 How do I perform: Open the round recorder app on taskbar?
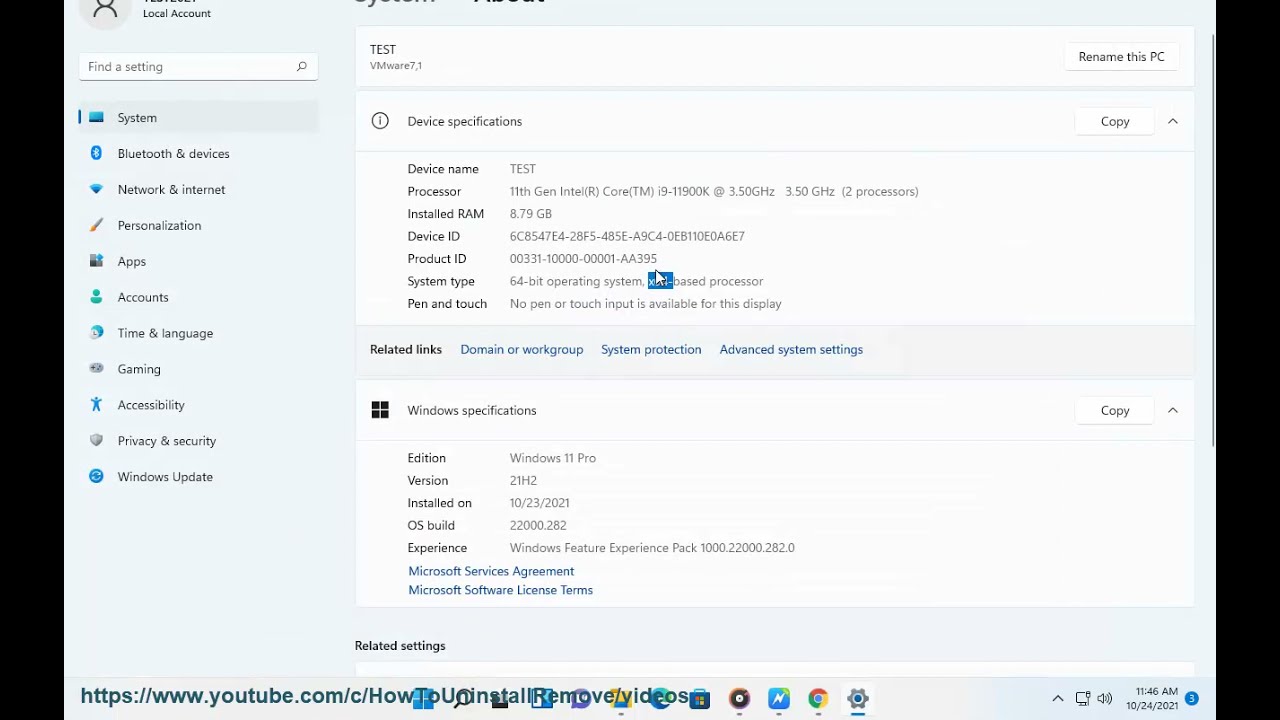(x=739, y=699)
